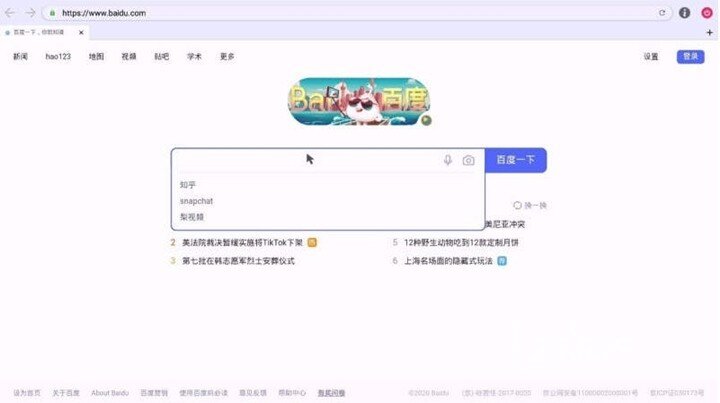Open a new tab with plus icon
The height and width of the screenshot is (403, 720).
pos(709,33)
